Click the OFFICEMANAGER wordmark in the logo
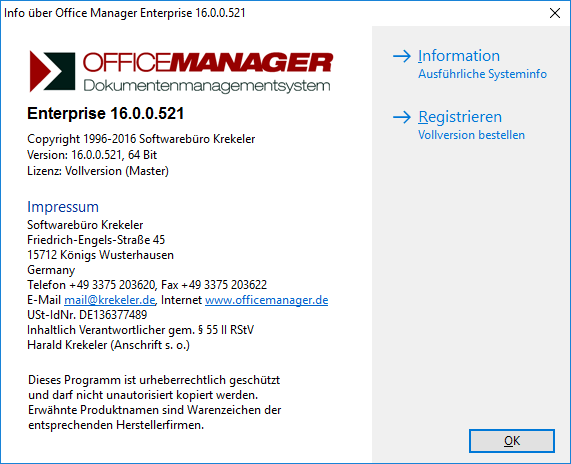Viewport: 571px width, 464px height. coord(208,62)
